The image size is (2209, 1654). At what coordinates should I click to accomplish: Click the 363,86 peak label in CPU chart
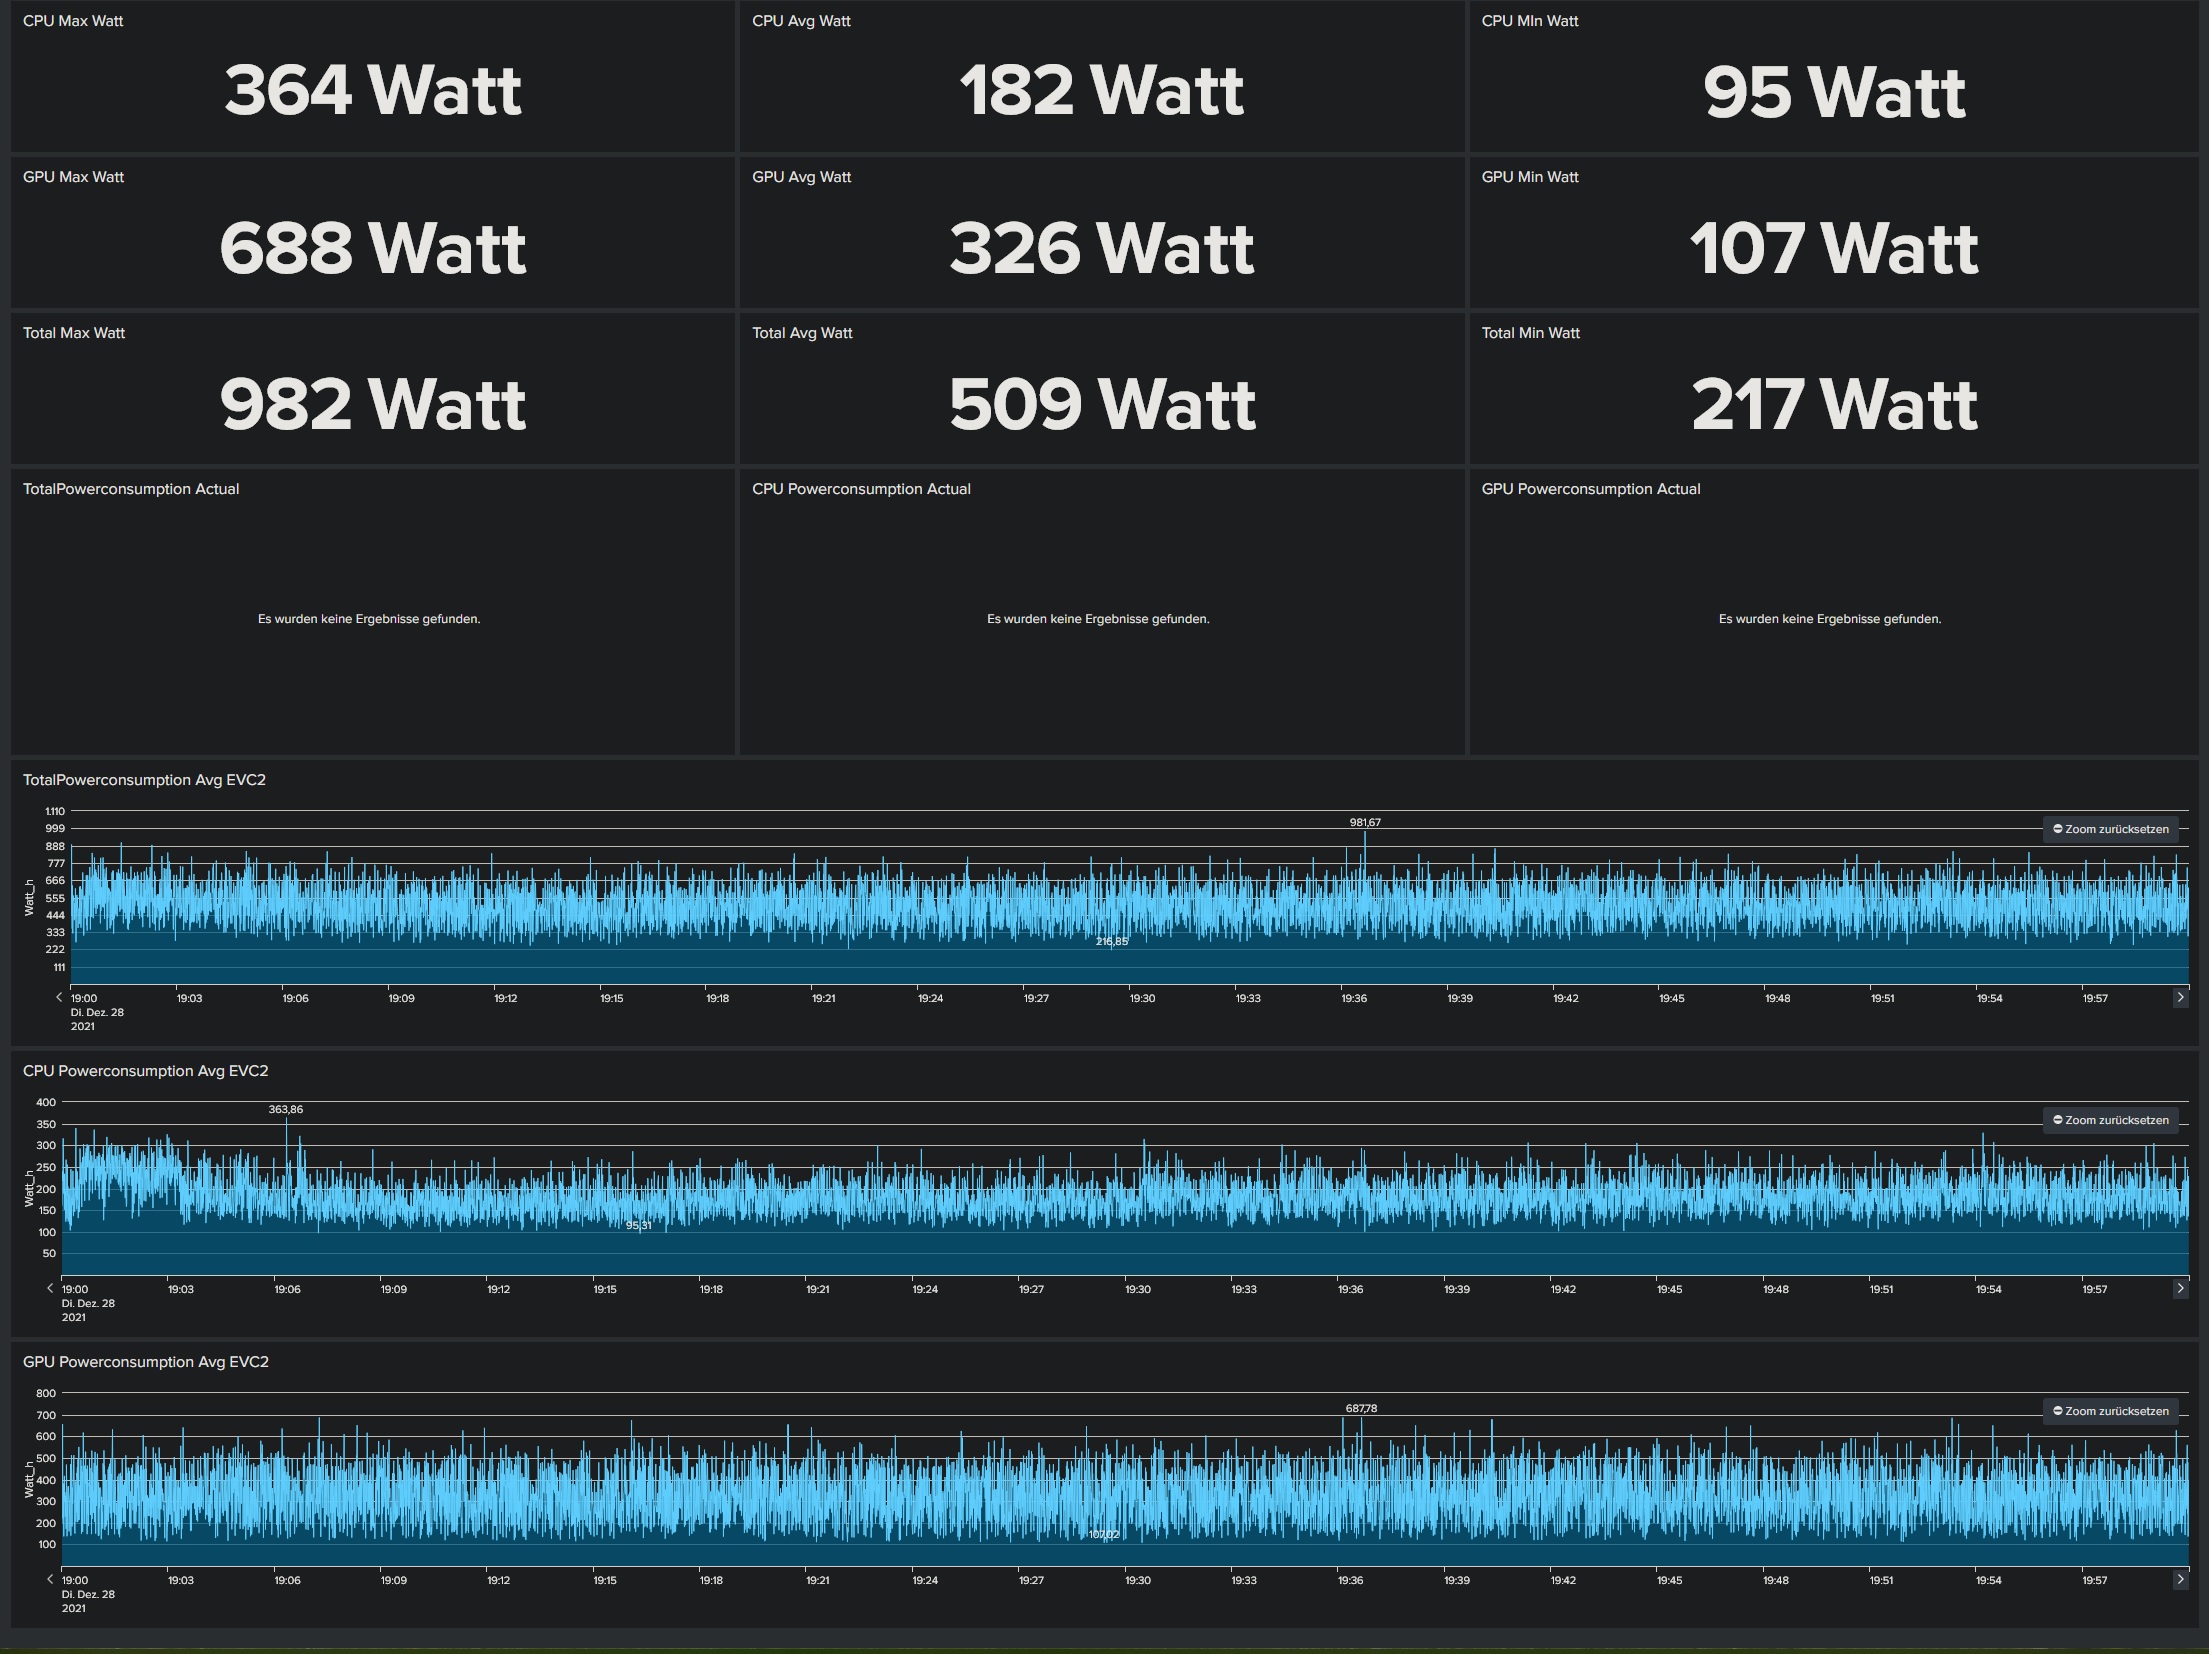(285, 1109)
